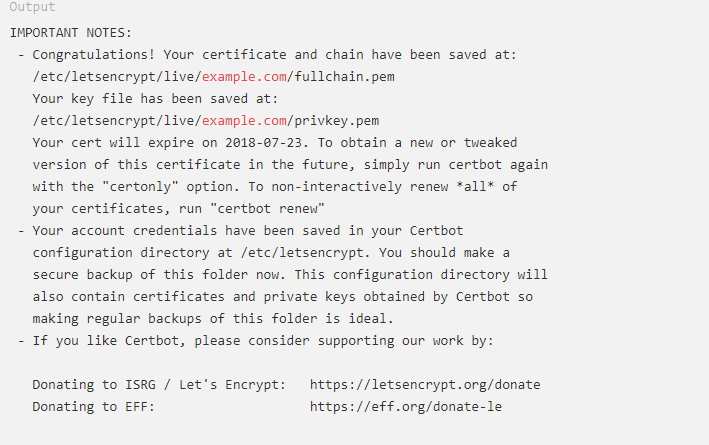Image resolution: width=709 pixels, height=445 pixels.
Task: Click the /etc/letsencrypt directory path in second note
Action: point(303,252)
